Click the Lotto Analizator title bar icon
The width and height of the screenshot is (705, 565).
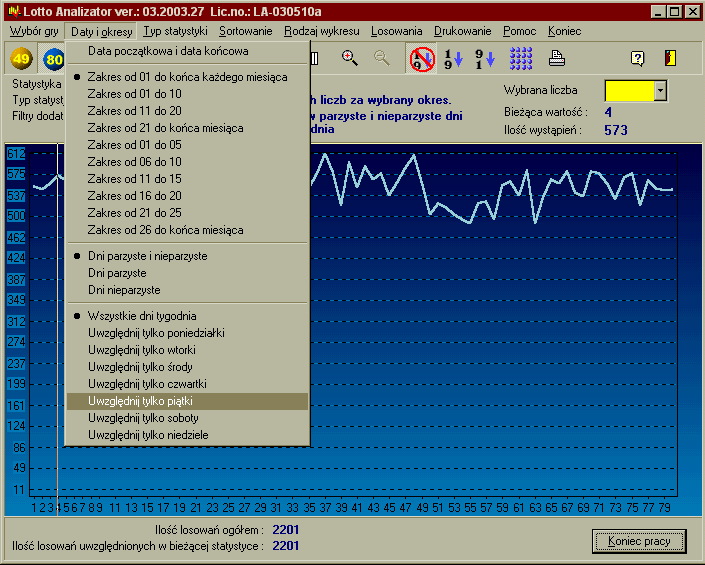14,11
